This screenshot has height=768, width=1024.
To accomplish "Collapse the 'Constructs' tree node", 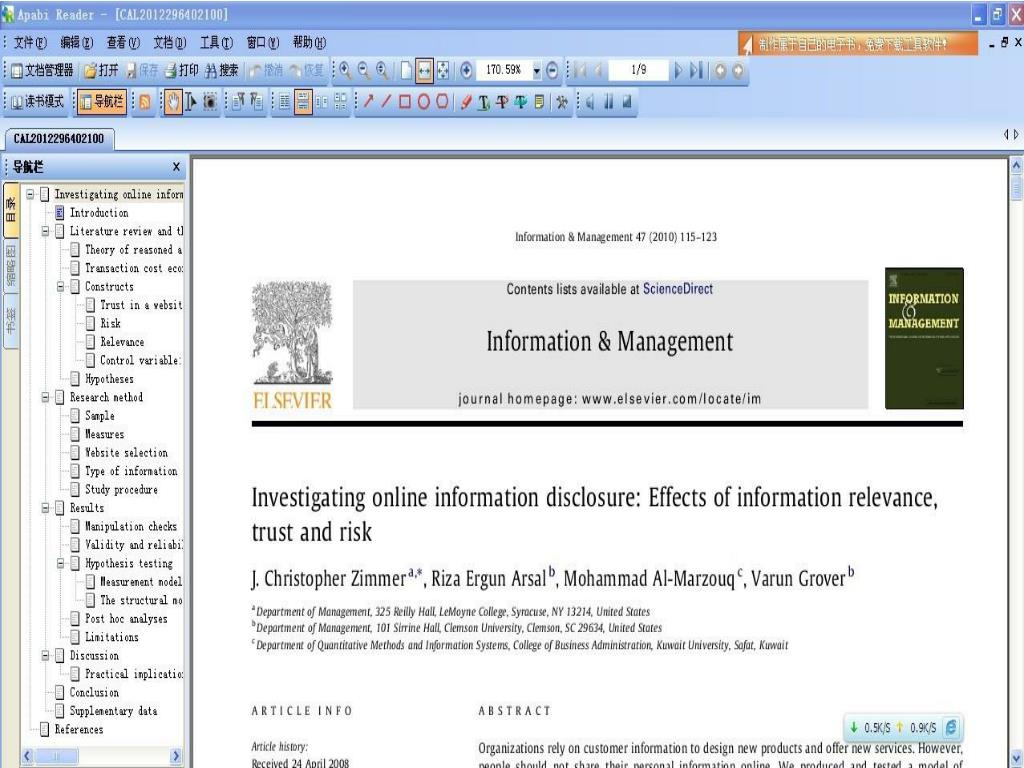I will tap(60, 286).
